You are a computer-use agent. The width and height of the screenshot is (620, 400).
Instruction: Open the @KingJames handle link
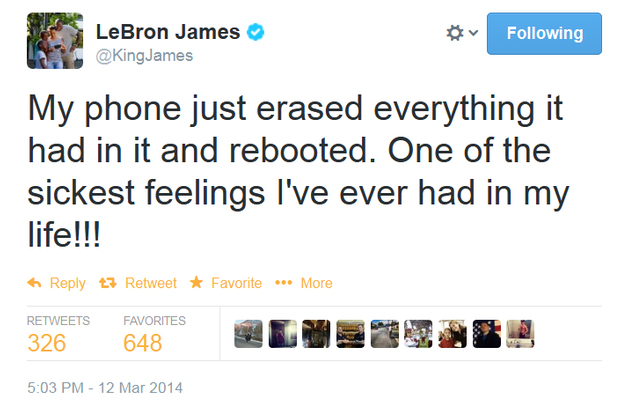144,56
